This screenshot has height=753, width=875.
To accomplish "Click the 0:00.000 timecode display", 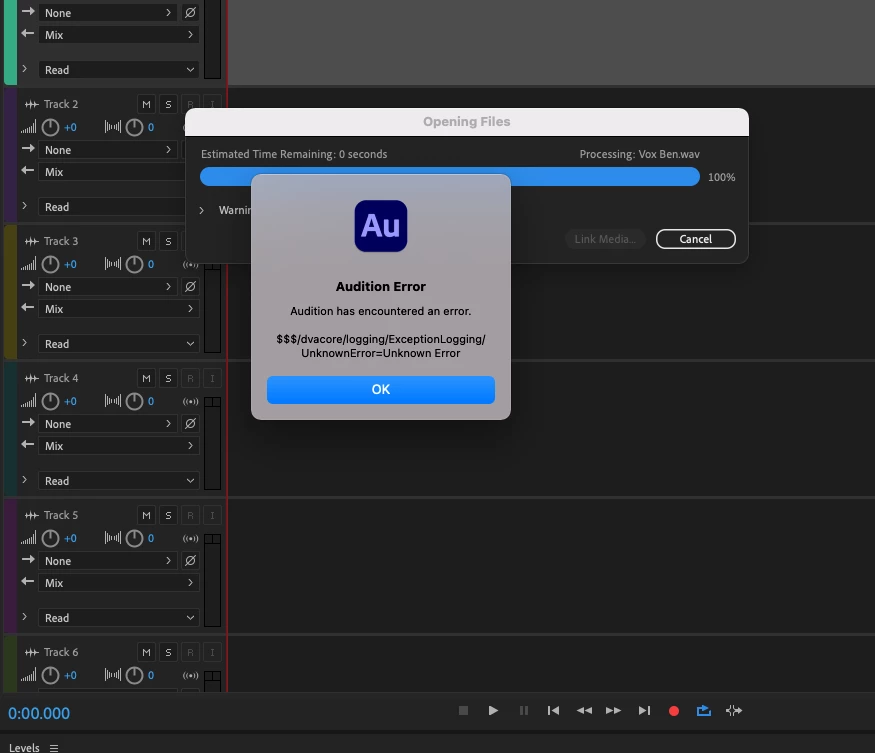I will coord(39,713).
